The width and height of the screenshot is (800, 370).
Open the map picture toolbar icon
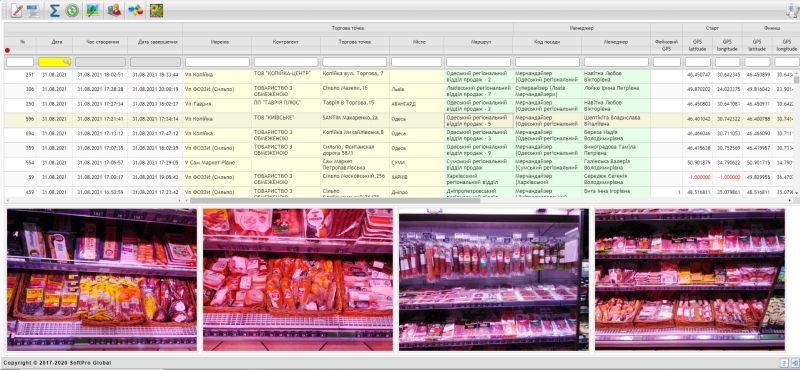(93, 10)
